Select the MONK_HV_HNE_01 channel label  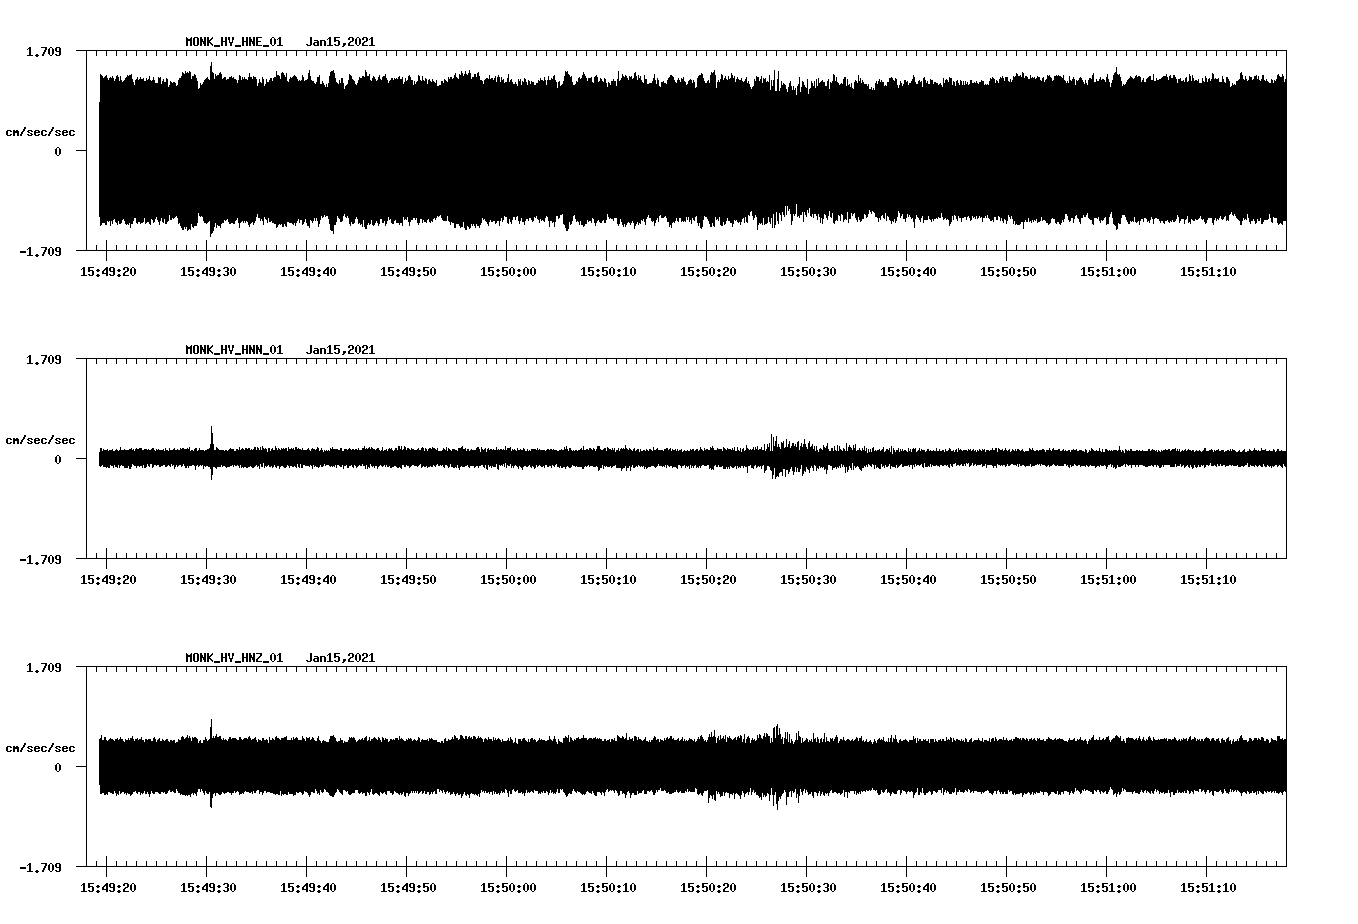(232, 41)
